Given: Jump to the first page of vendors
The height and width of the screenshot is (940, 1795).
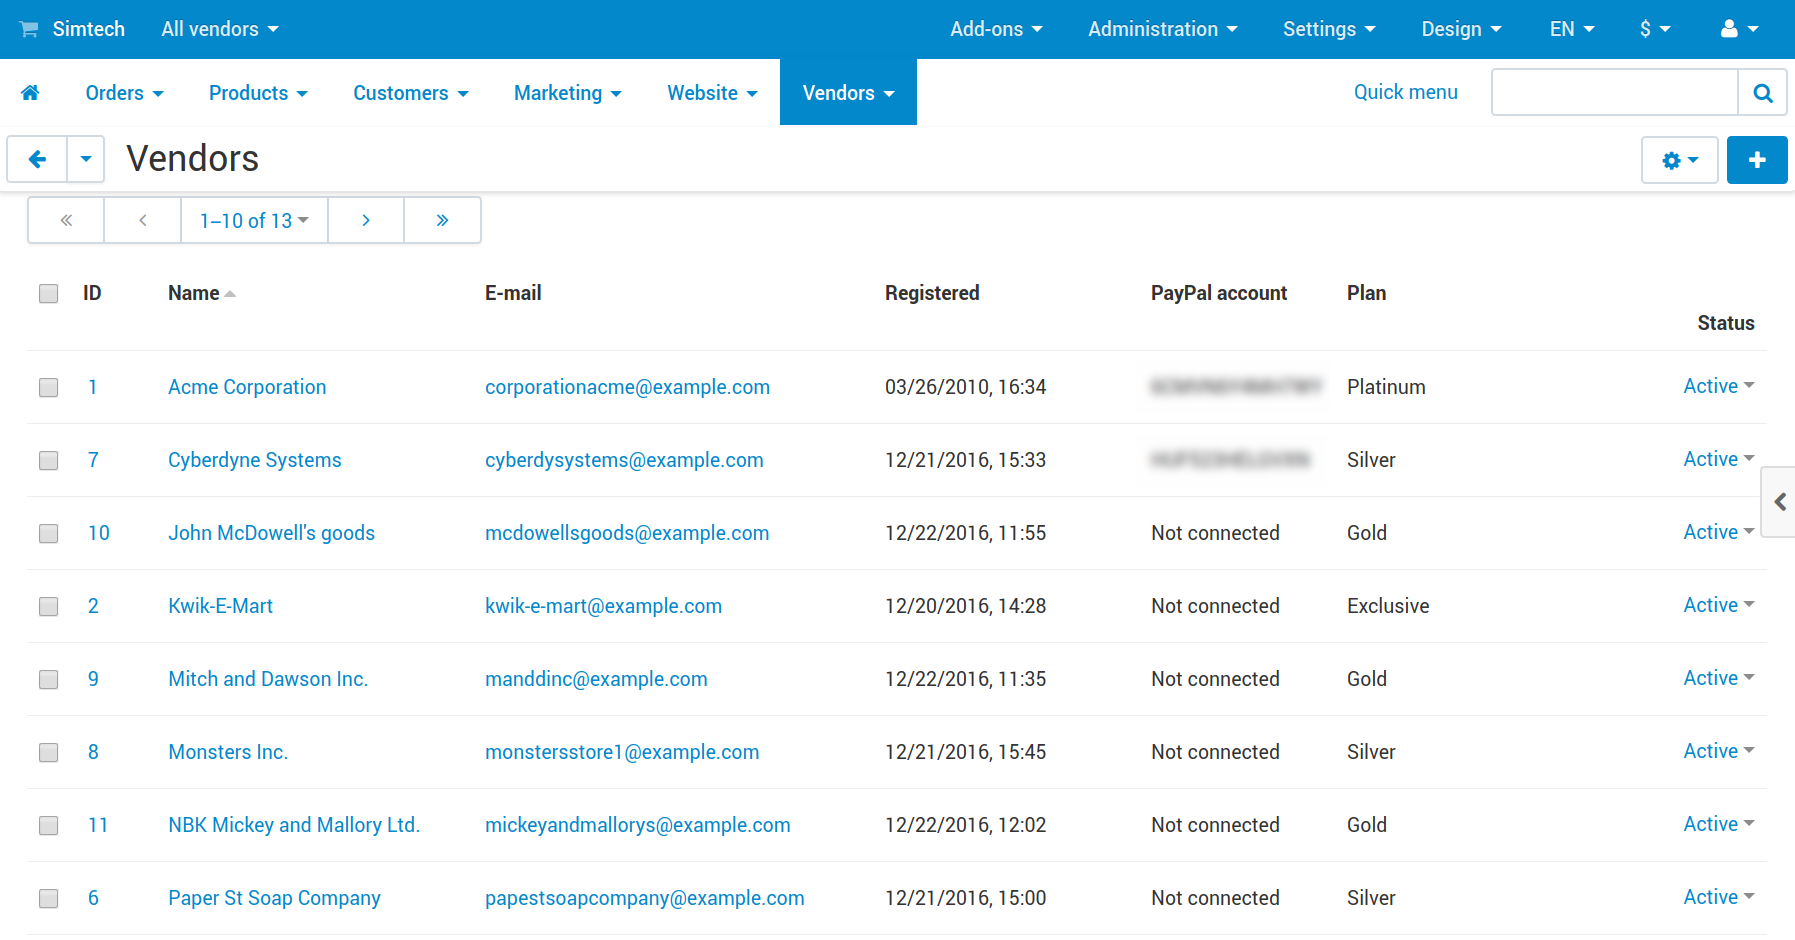Looking at the screenshot, I should click(x=66, y=220).
